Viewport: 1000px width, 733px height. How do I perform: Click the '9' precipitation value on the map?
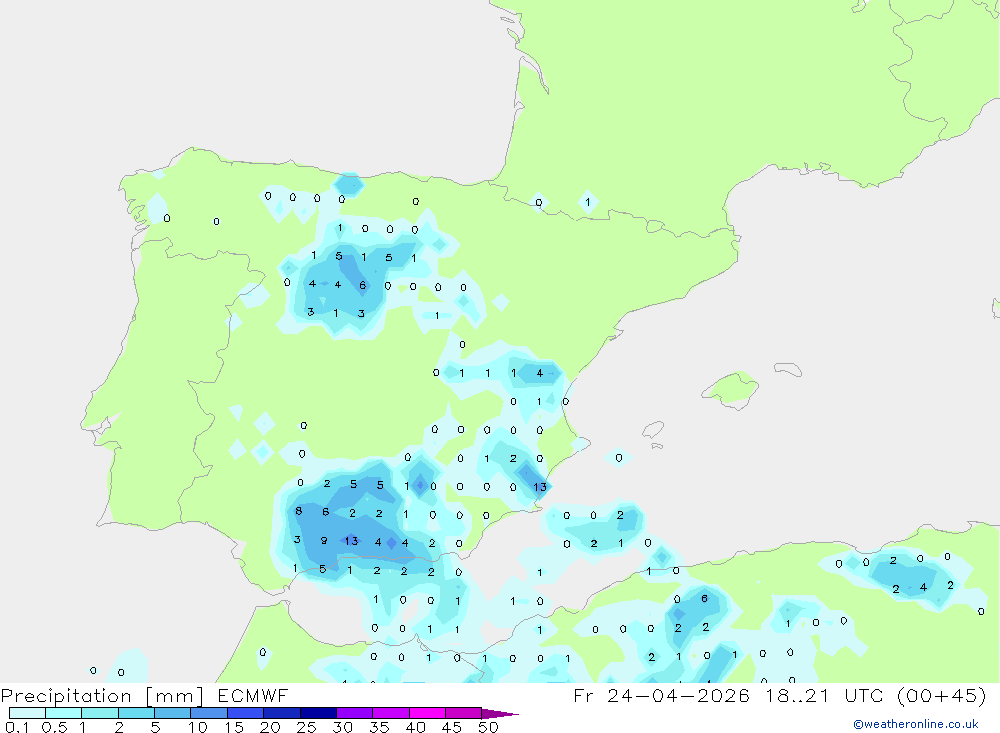pyautogui.click(x=324, y=540)
